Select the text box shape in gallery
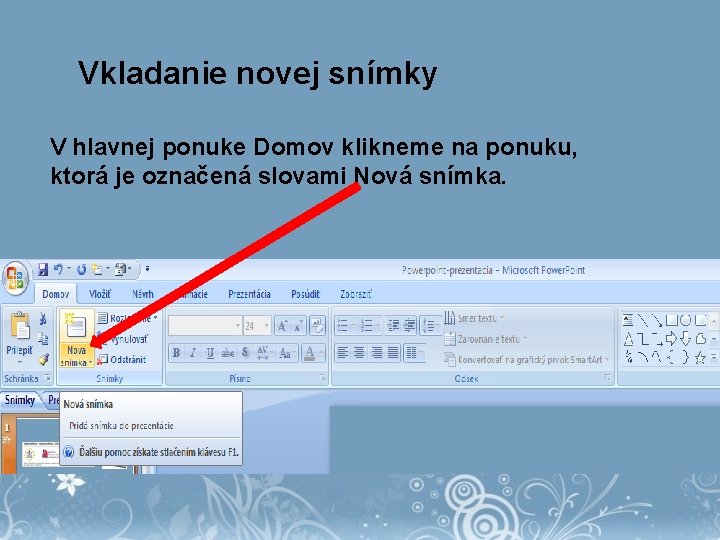720x540 pixels. tap(628, 320)
